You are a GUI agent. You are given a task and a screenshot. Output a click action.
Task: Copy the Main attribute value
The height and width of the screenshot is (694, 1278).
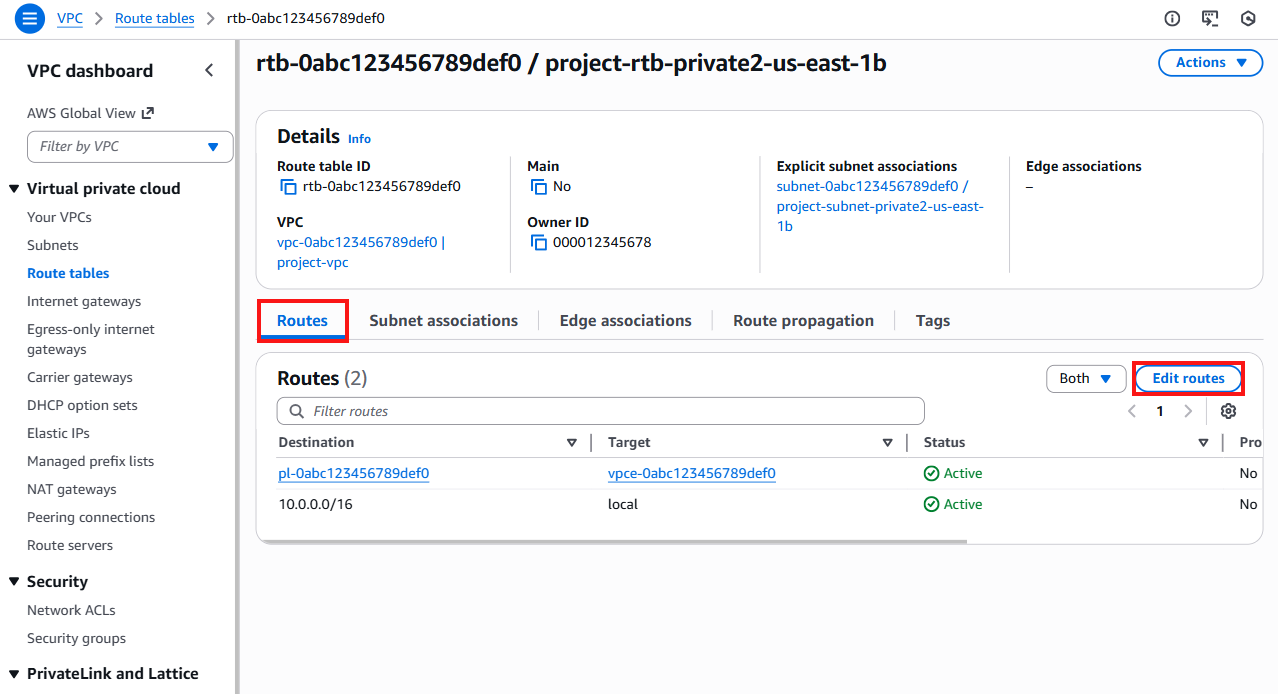click(538, 186)
